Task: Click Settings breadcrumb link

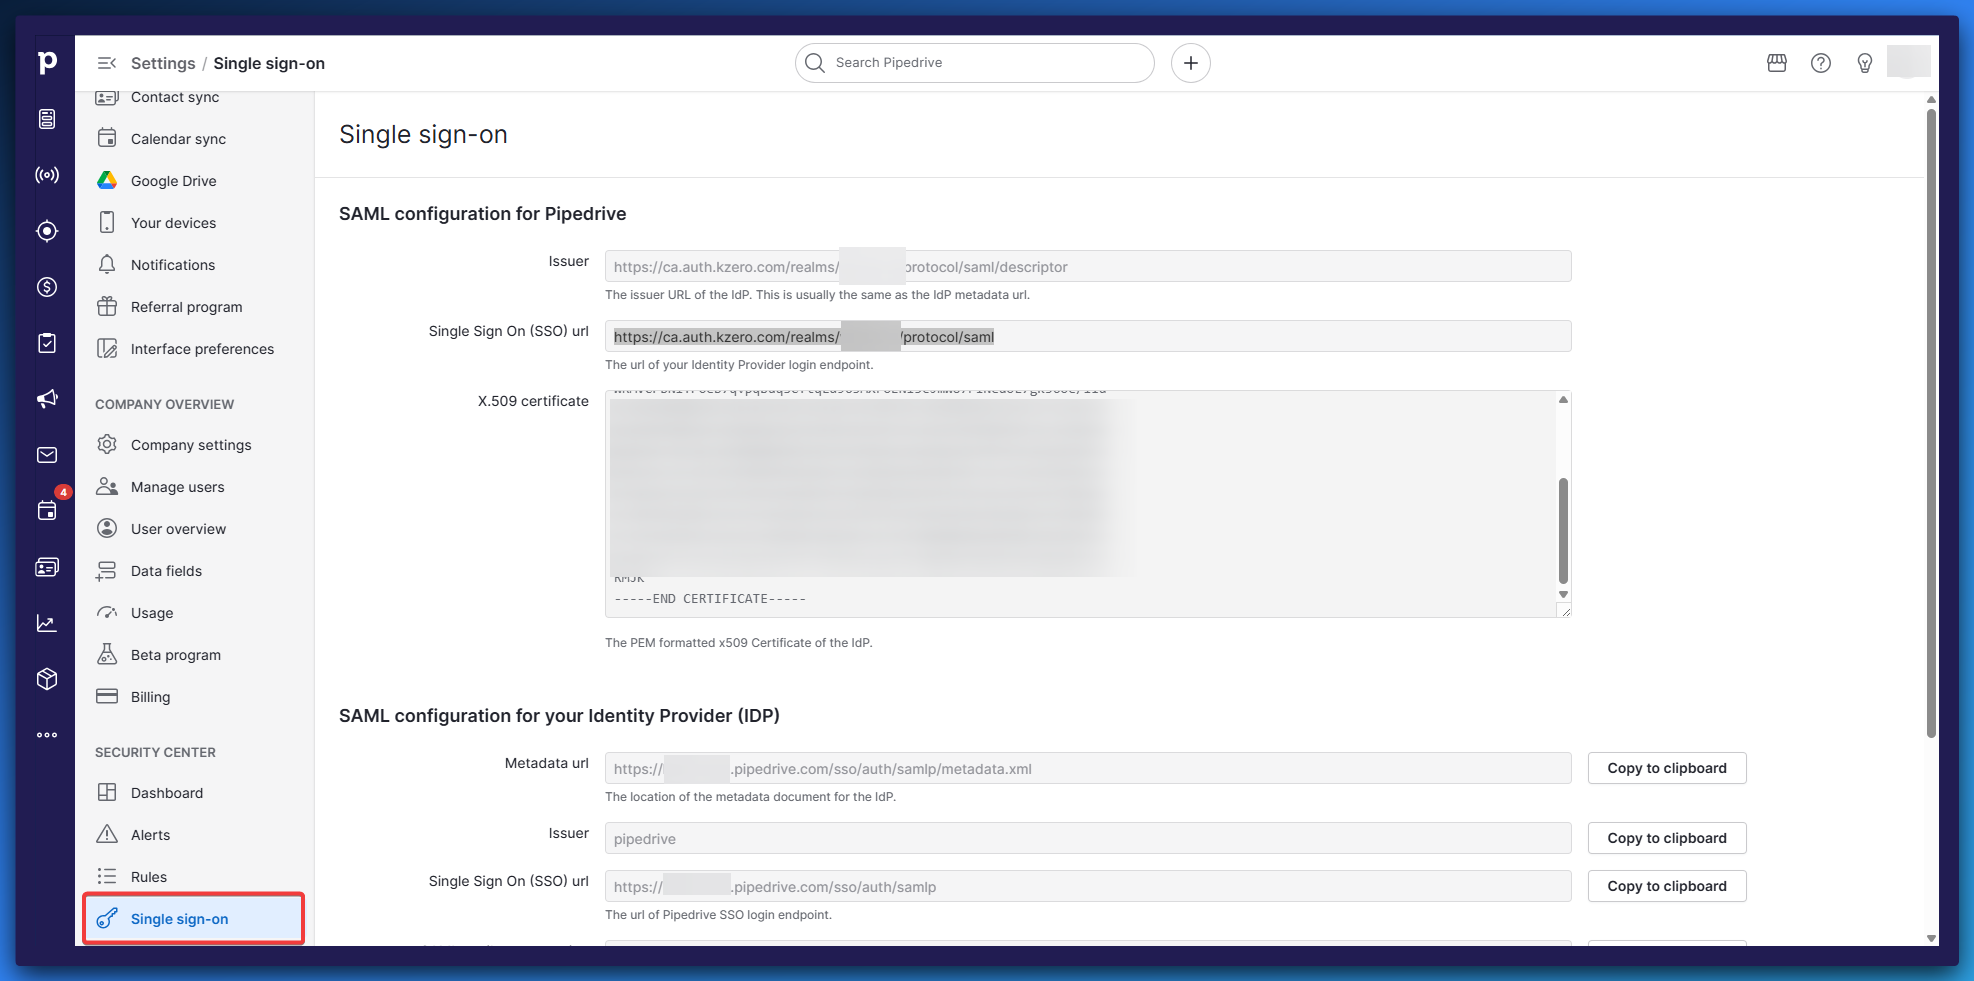Action: click(163, 63)
